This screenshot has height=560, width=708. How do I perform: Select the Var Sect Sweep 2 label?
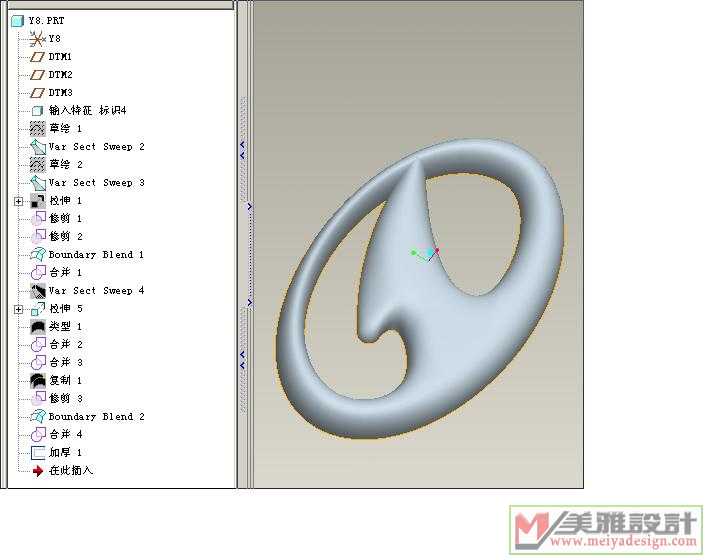(97, 147)
